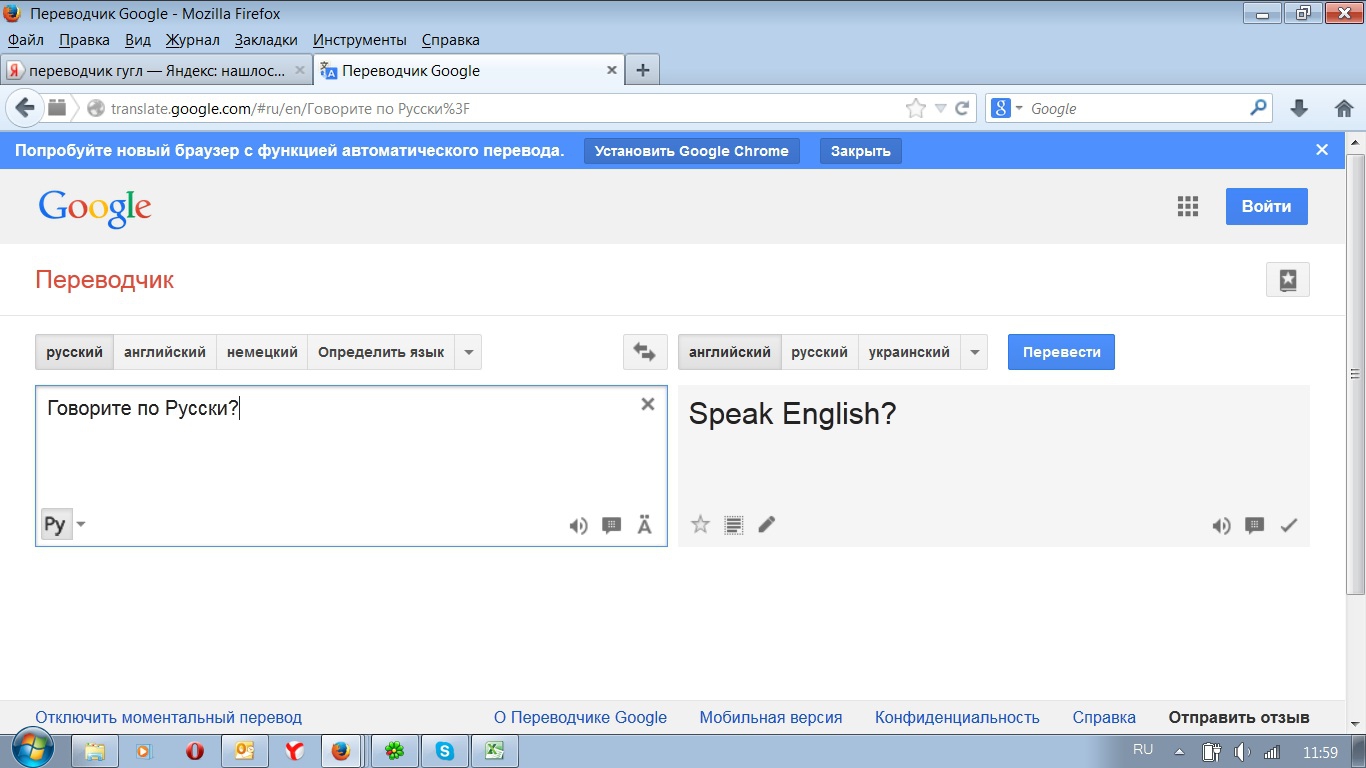1366x768 pixels.
Task: Click pencil icon to improve translation
Action: 767,524
